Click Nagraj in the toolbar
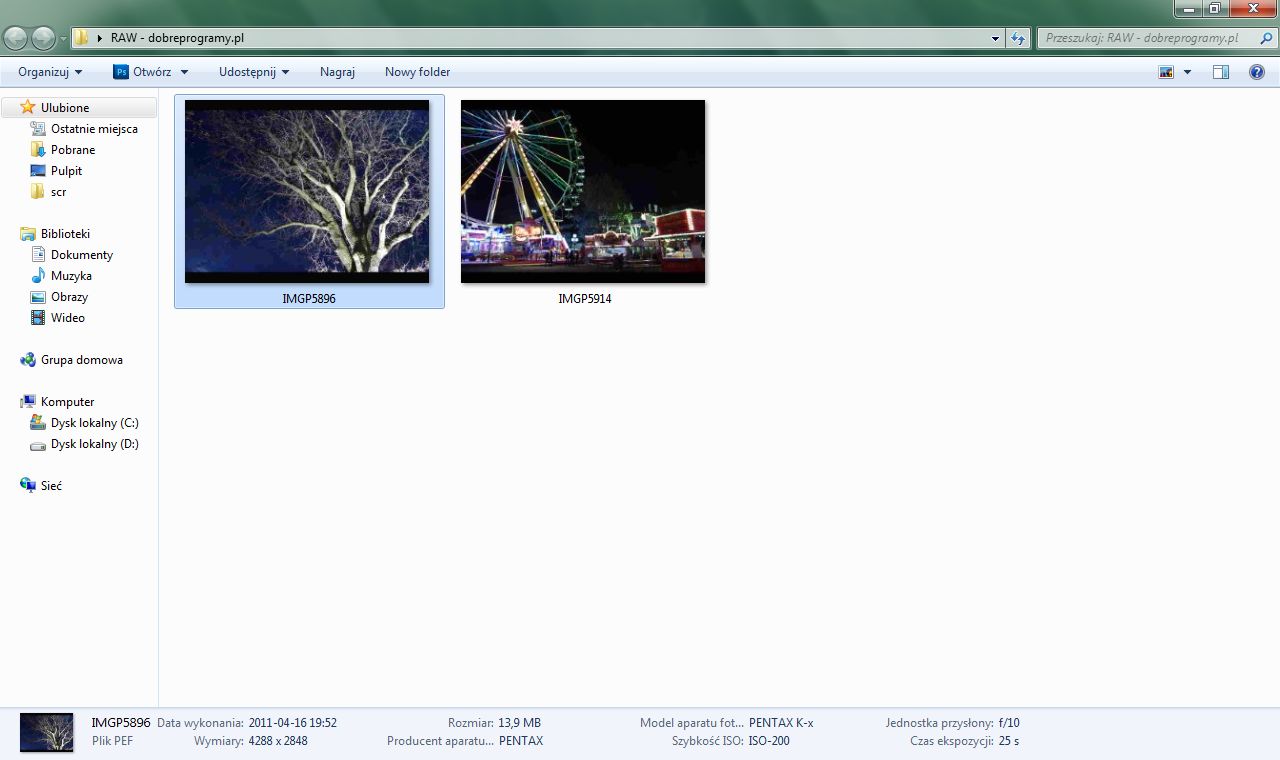The width and height of the screenshot is (1280, 760). pos(337,72)
